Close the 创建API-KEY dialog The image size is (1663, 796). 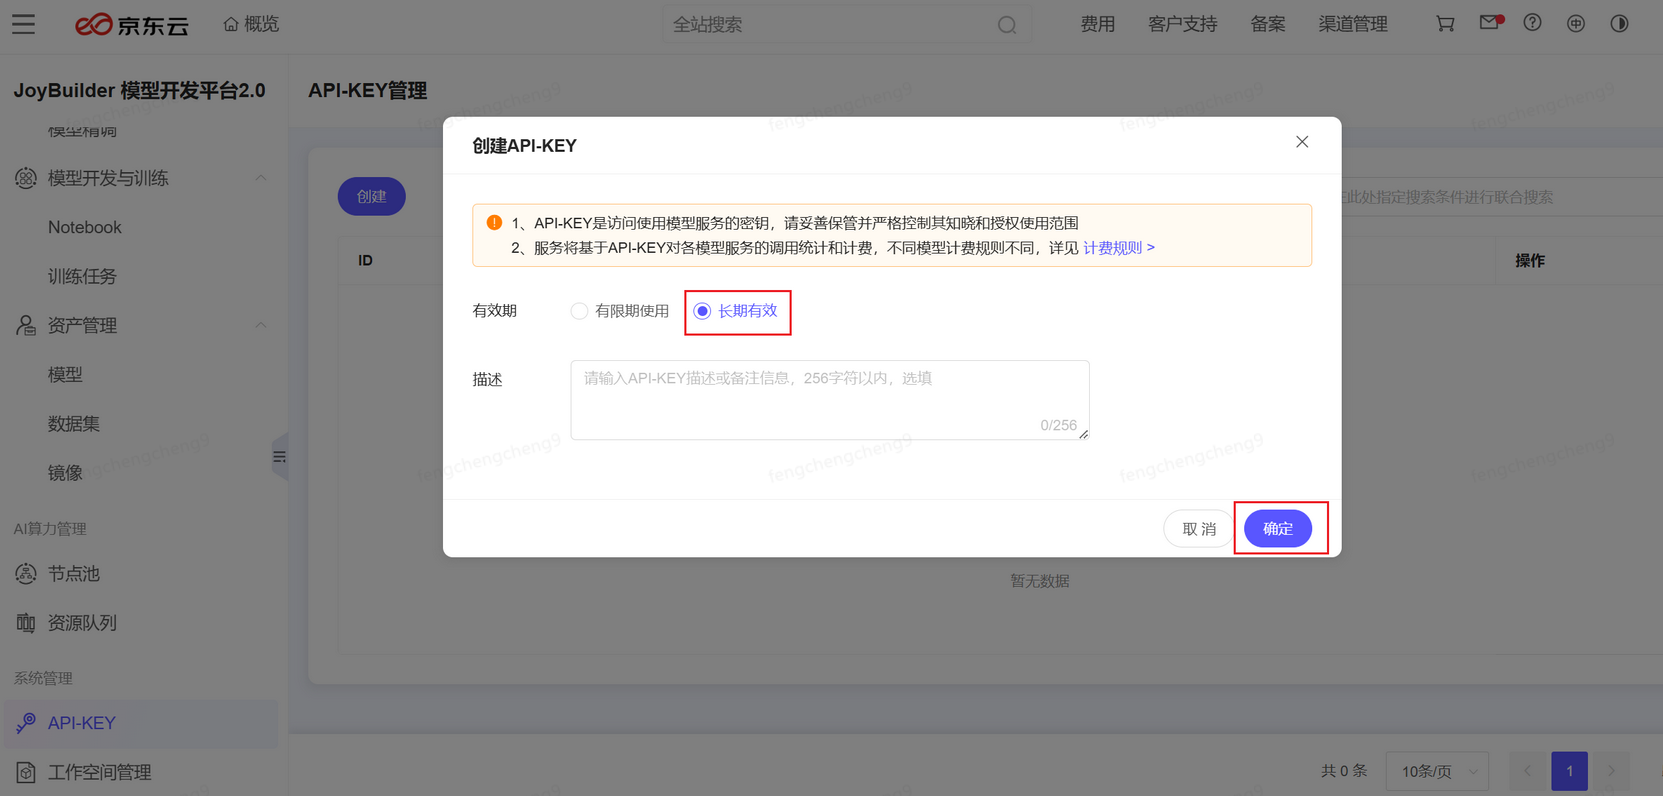coord(1302,142)
